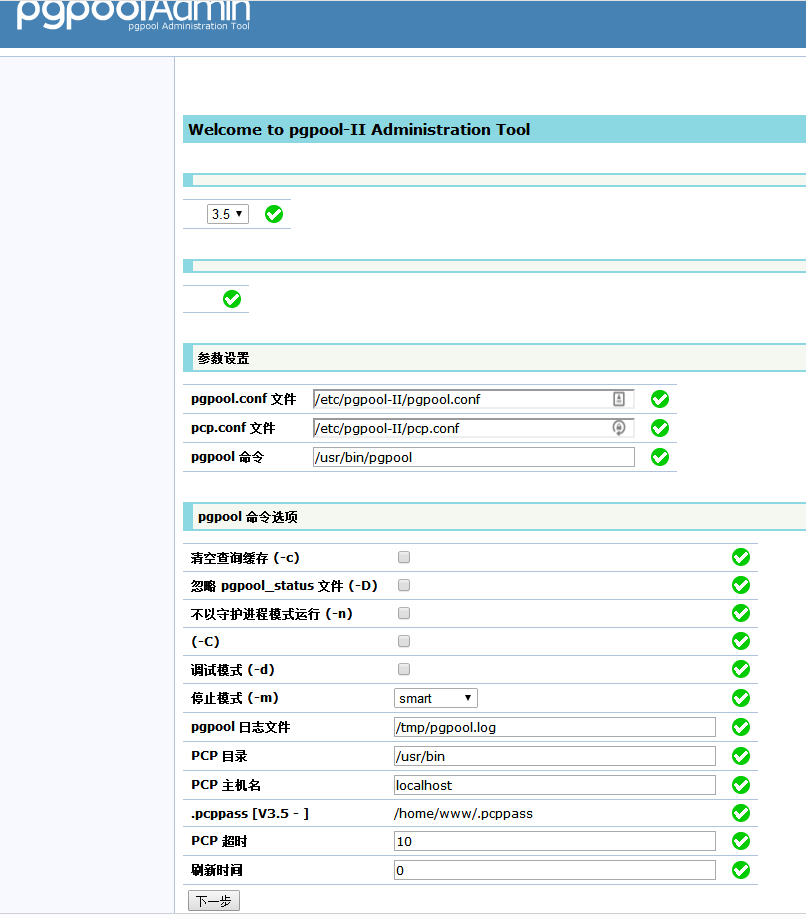806x919 pixels.
Task: Click PCP 主机名 label
Action: (x=226, y=785)
